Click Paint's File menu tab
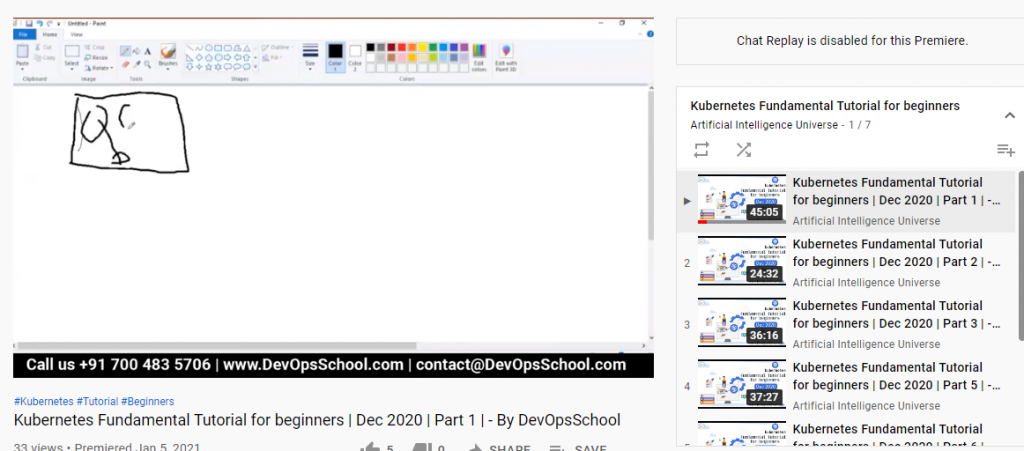This screenshot has width=1024, height=451. click(x=24, y=34)
